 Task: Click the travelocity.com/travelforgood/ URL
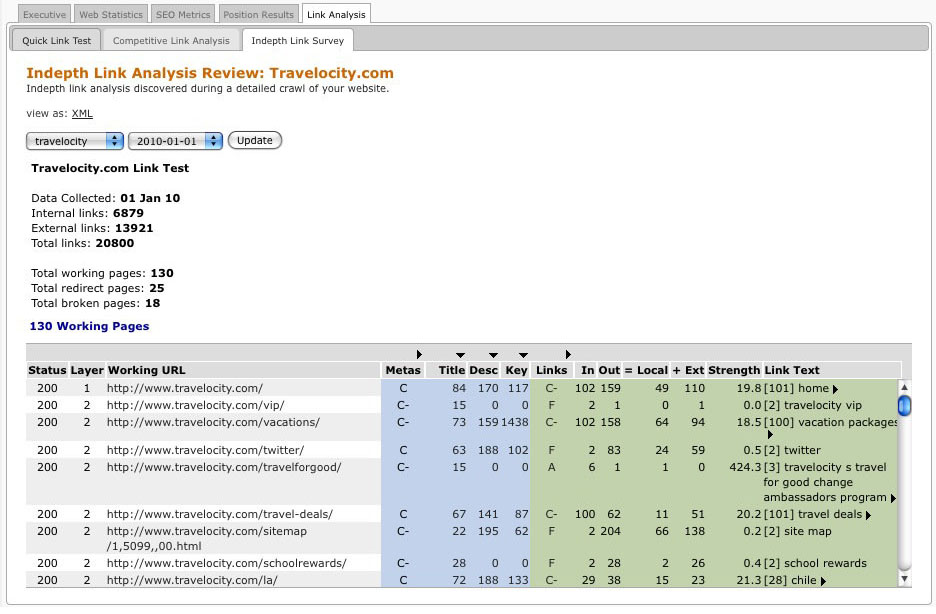pyautogui.click(x=224, y=467)
